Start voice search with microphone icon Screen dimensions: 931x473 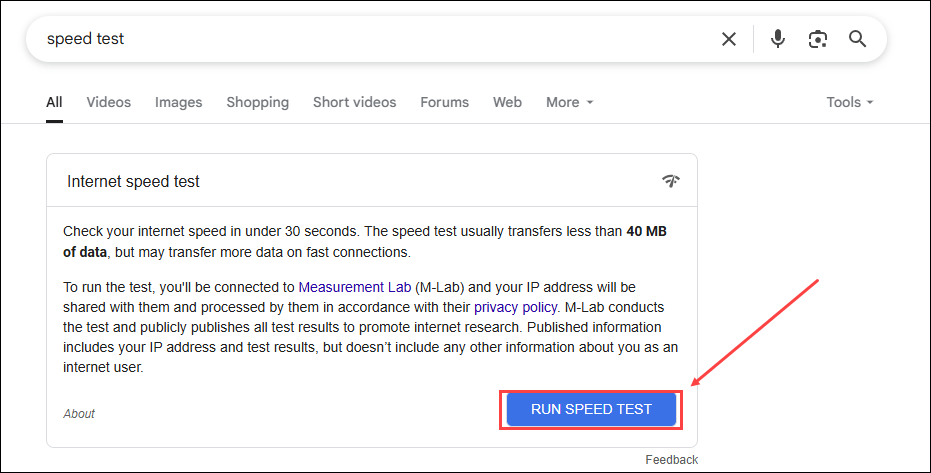coord(778,39)
